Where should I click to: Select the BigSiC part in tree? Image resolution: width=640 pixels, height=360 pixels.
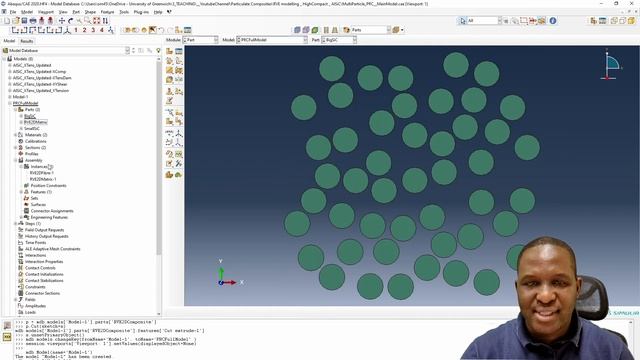click(x=29, y=116)
